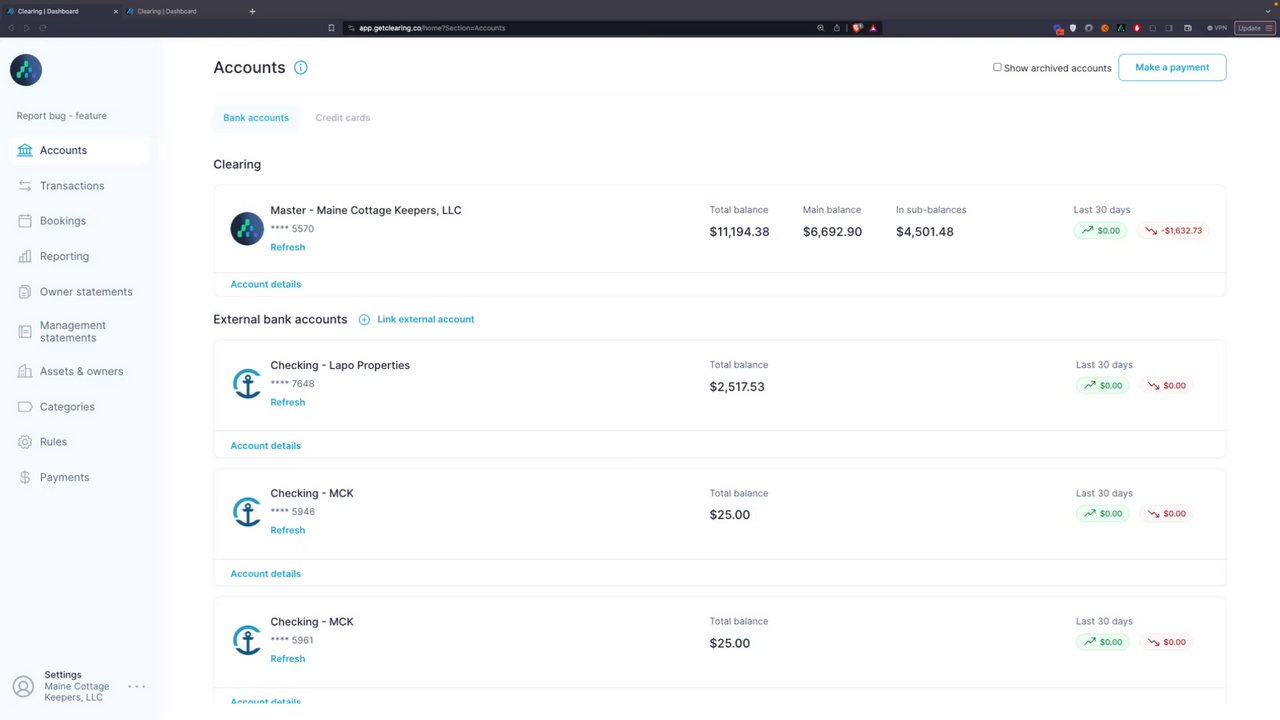The image size is (1280, 720).
Task: Click the **** 5570 account number
Action: 292,229
